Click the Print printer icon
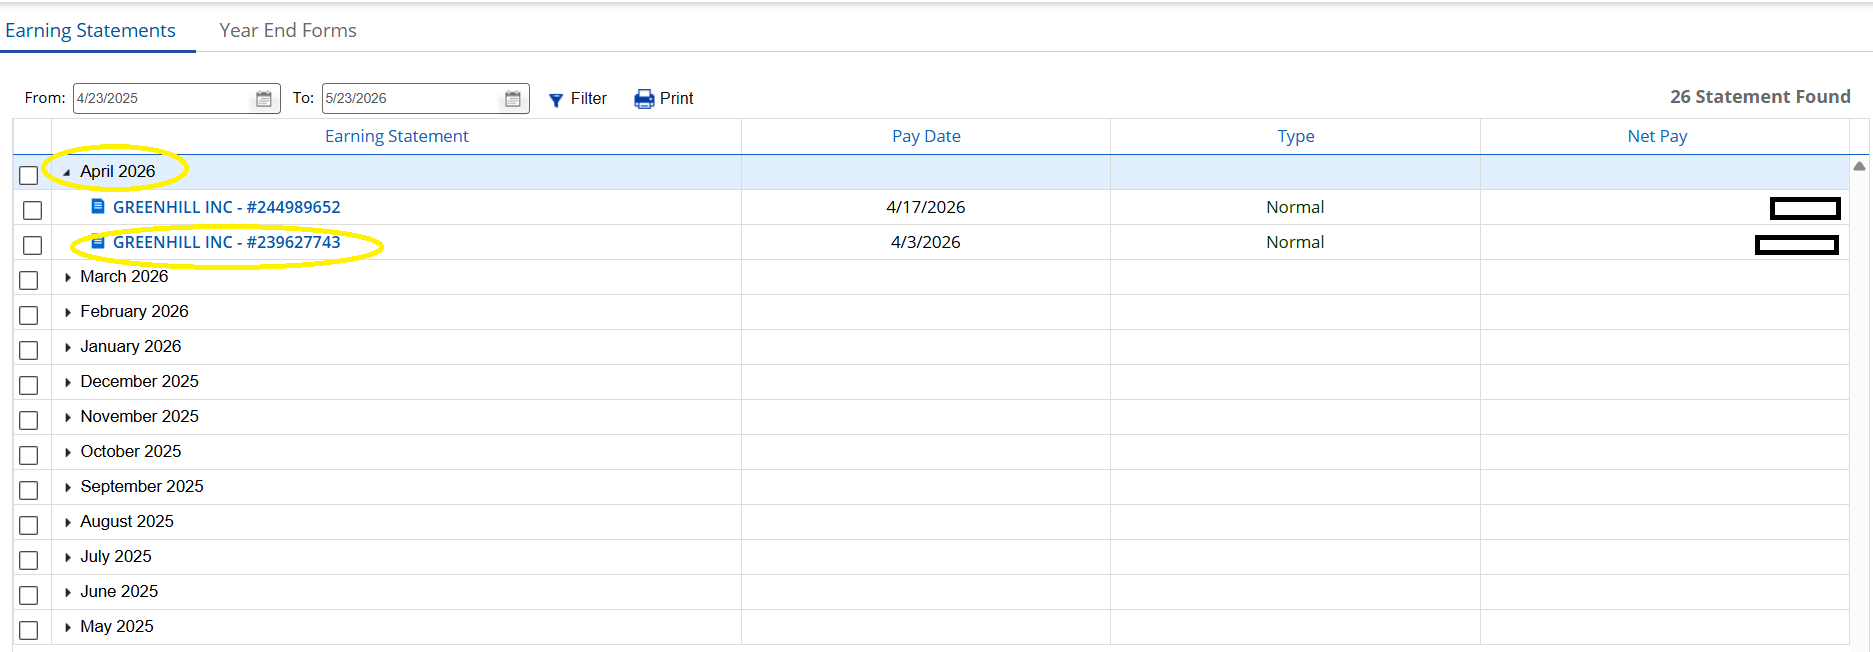The width and height of the screenshot is (1873, 652). (644, 99)
